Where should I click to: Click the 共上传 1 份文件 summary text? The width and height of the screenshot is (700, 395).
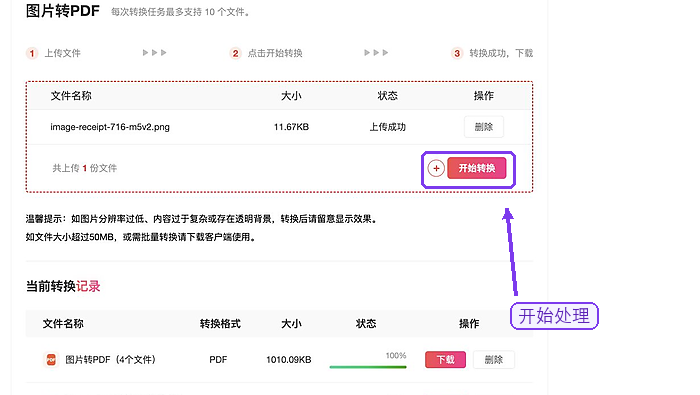pos(84,168)
